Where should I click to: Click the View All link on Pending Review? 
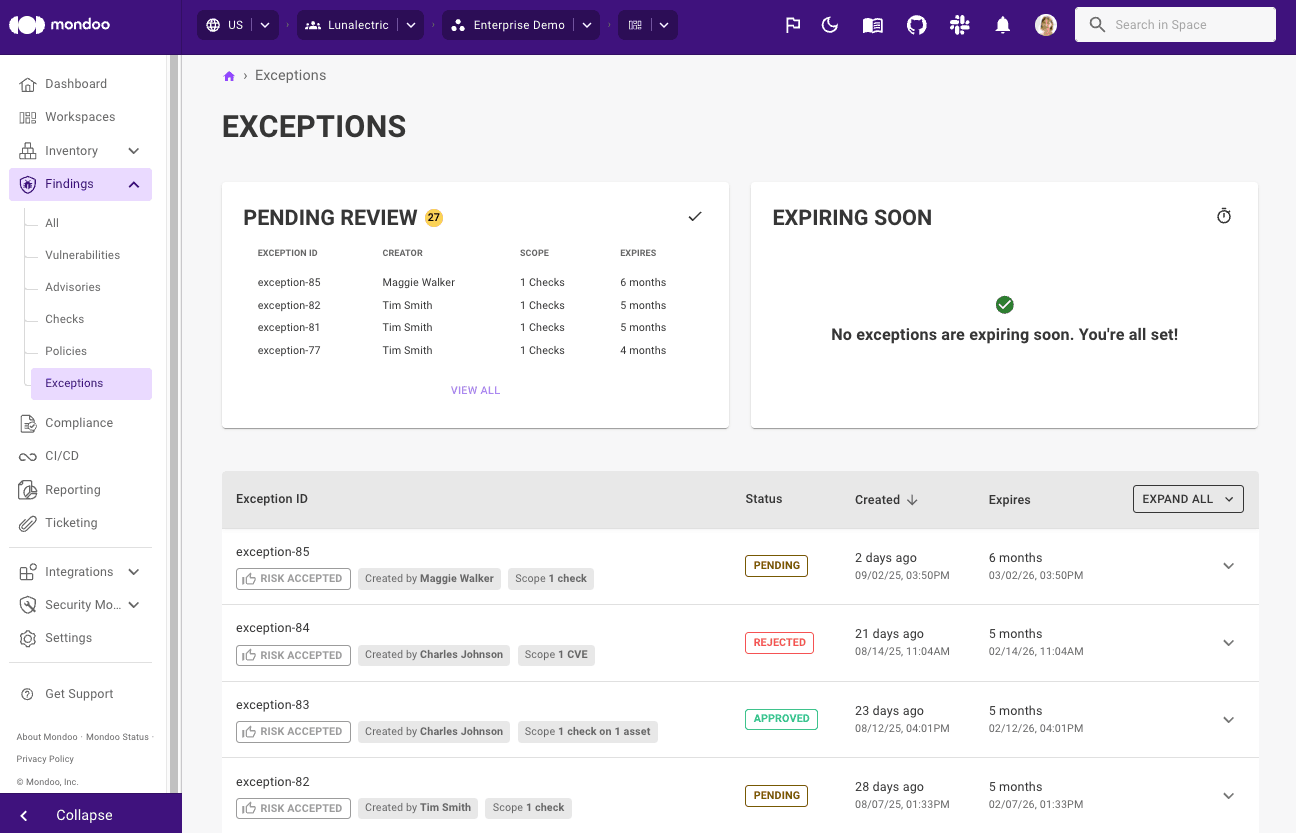click(475, 390)
